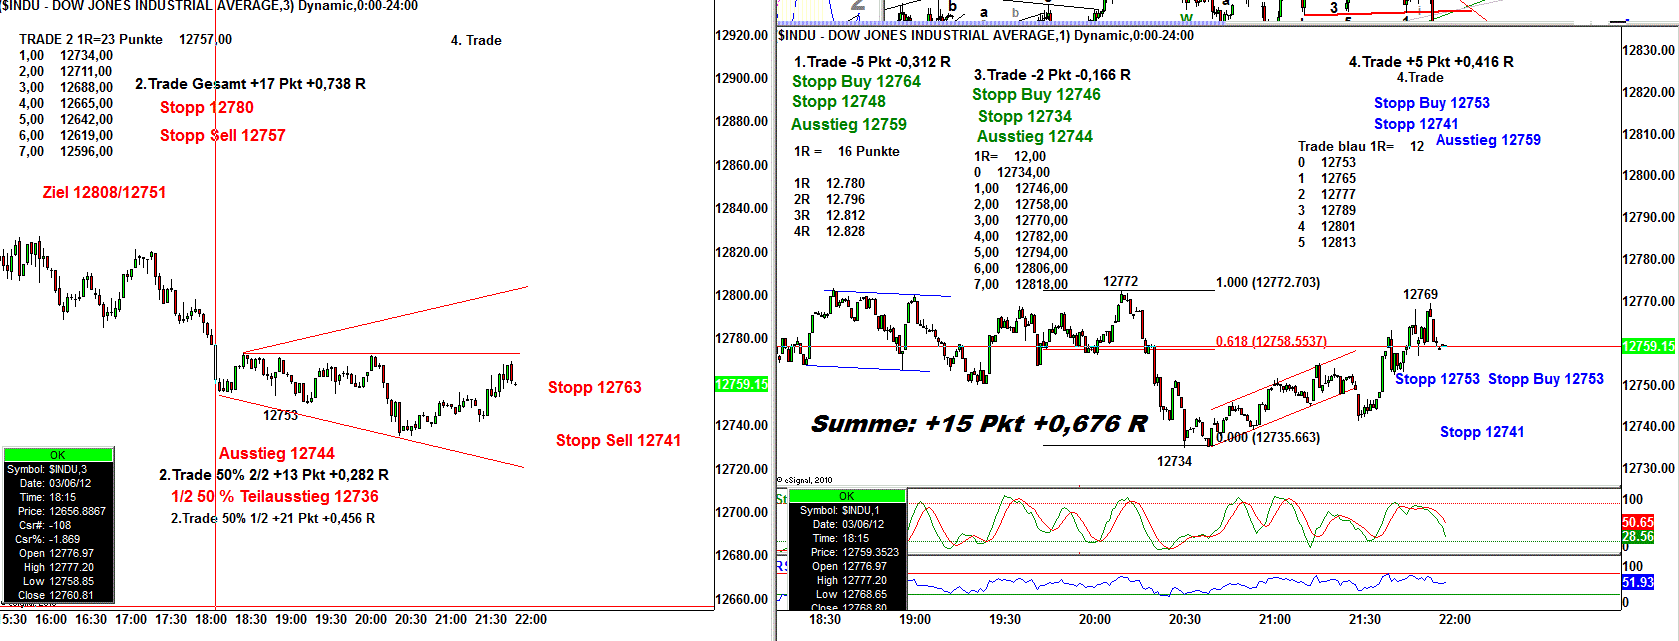
Task: Click the red 12759.15 price tag on right axis
Action: click(1647, 346)
